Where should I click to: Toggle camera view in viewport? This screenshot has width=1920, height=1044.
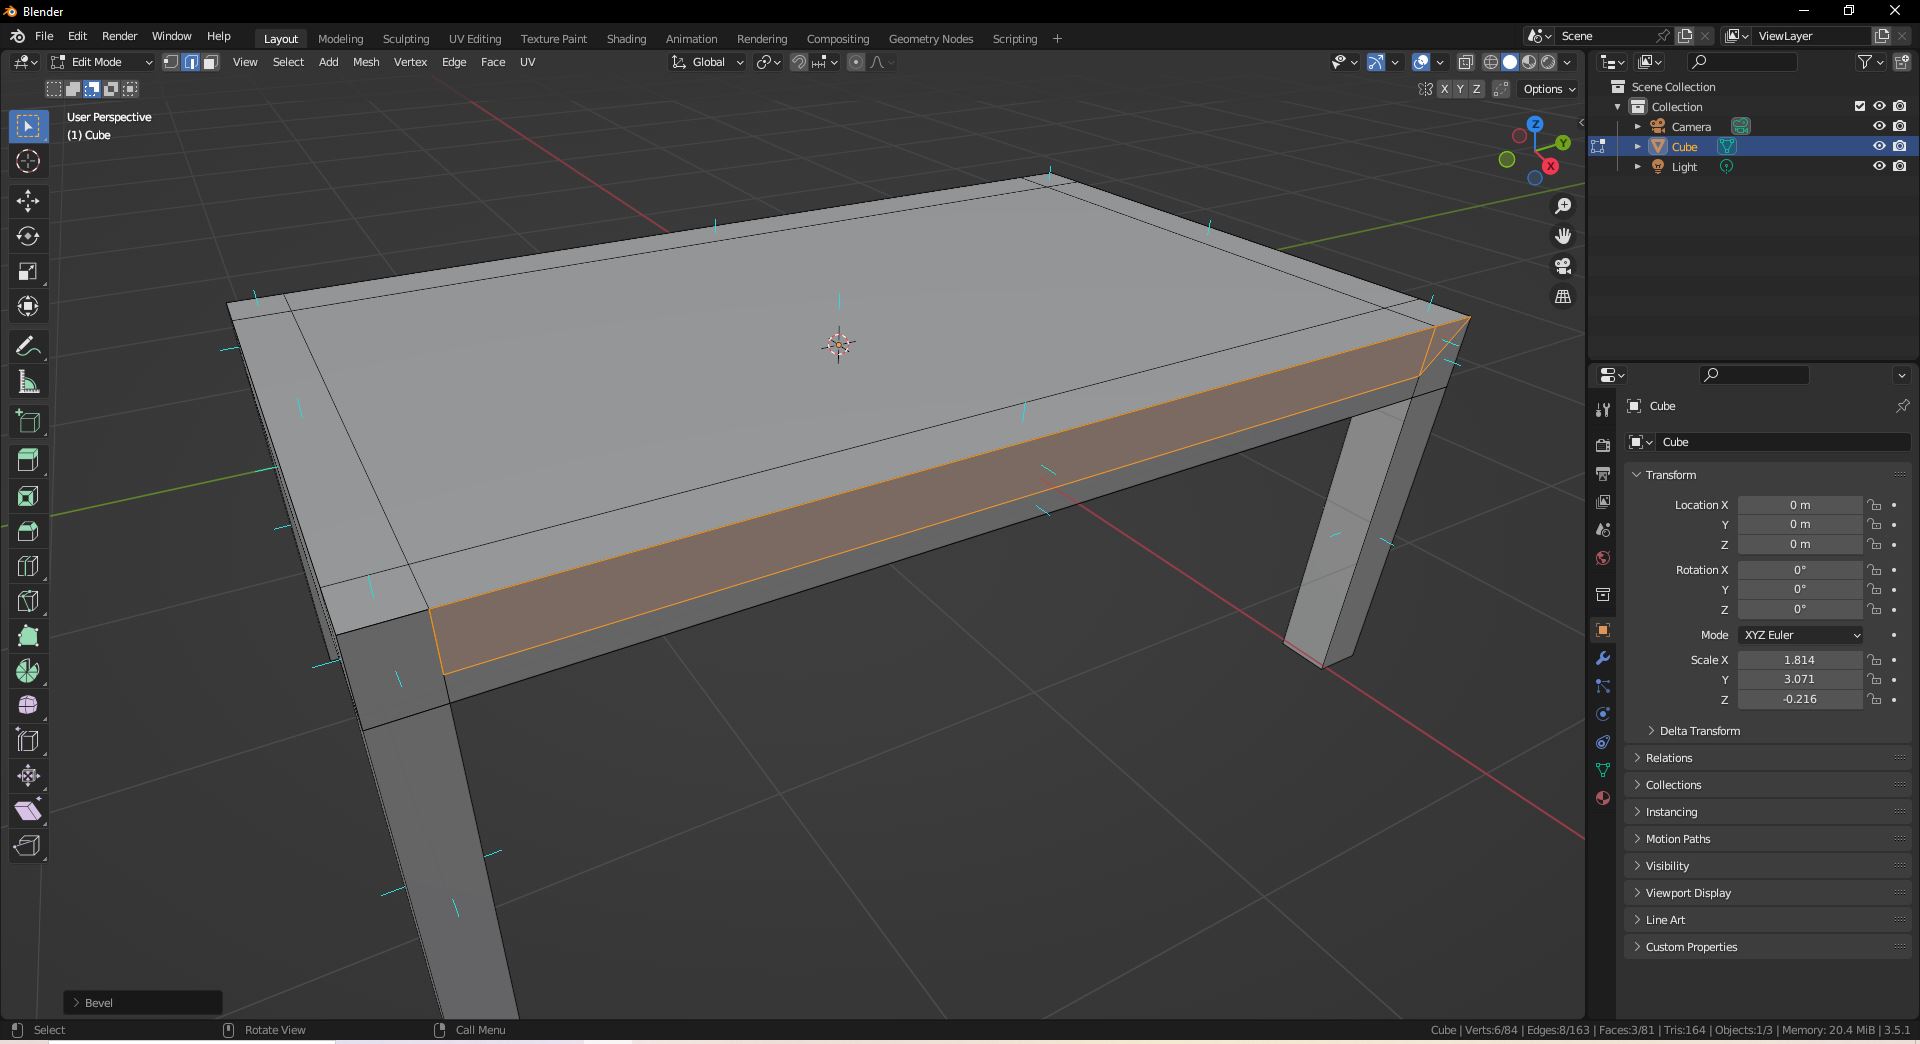click(x=1563, y=267)
